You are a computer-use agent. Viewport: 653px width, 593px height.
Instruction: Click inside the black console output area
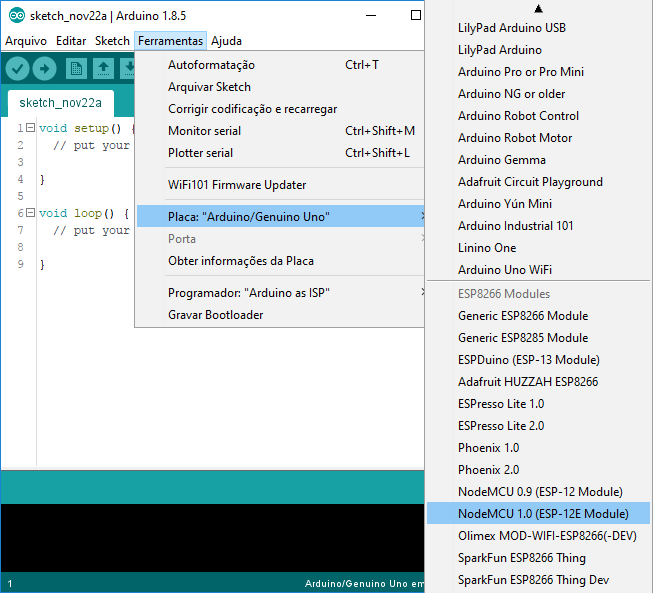(212, 537)
